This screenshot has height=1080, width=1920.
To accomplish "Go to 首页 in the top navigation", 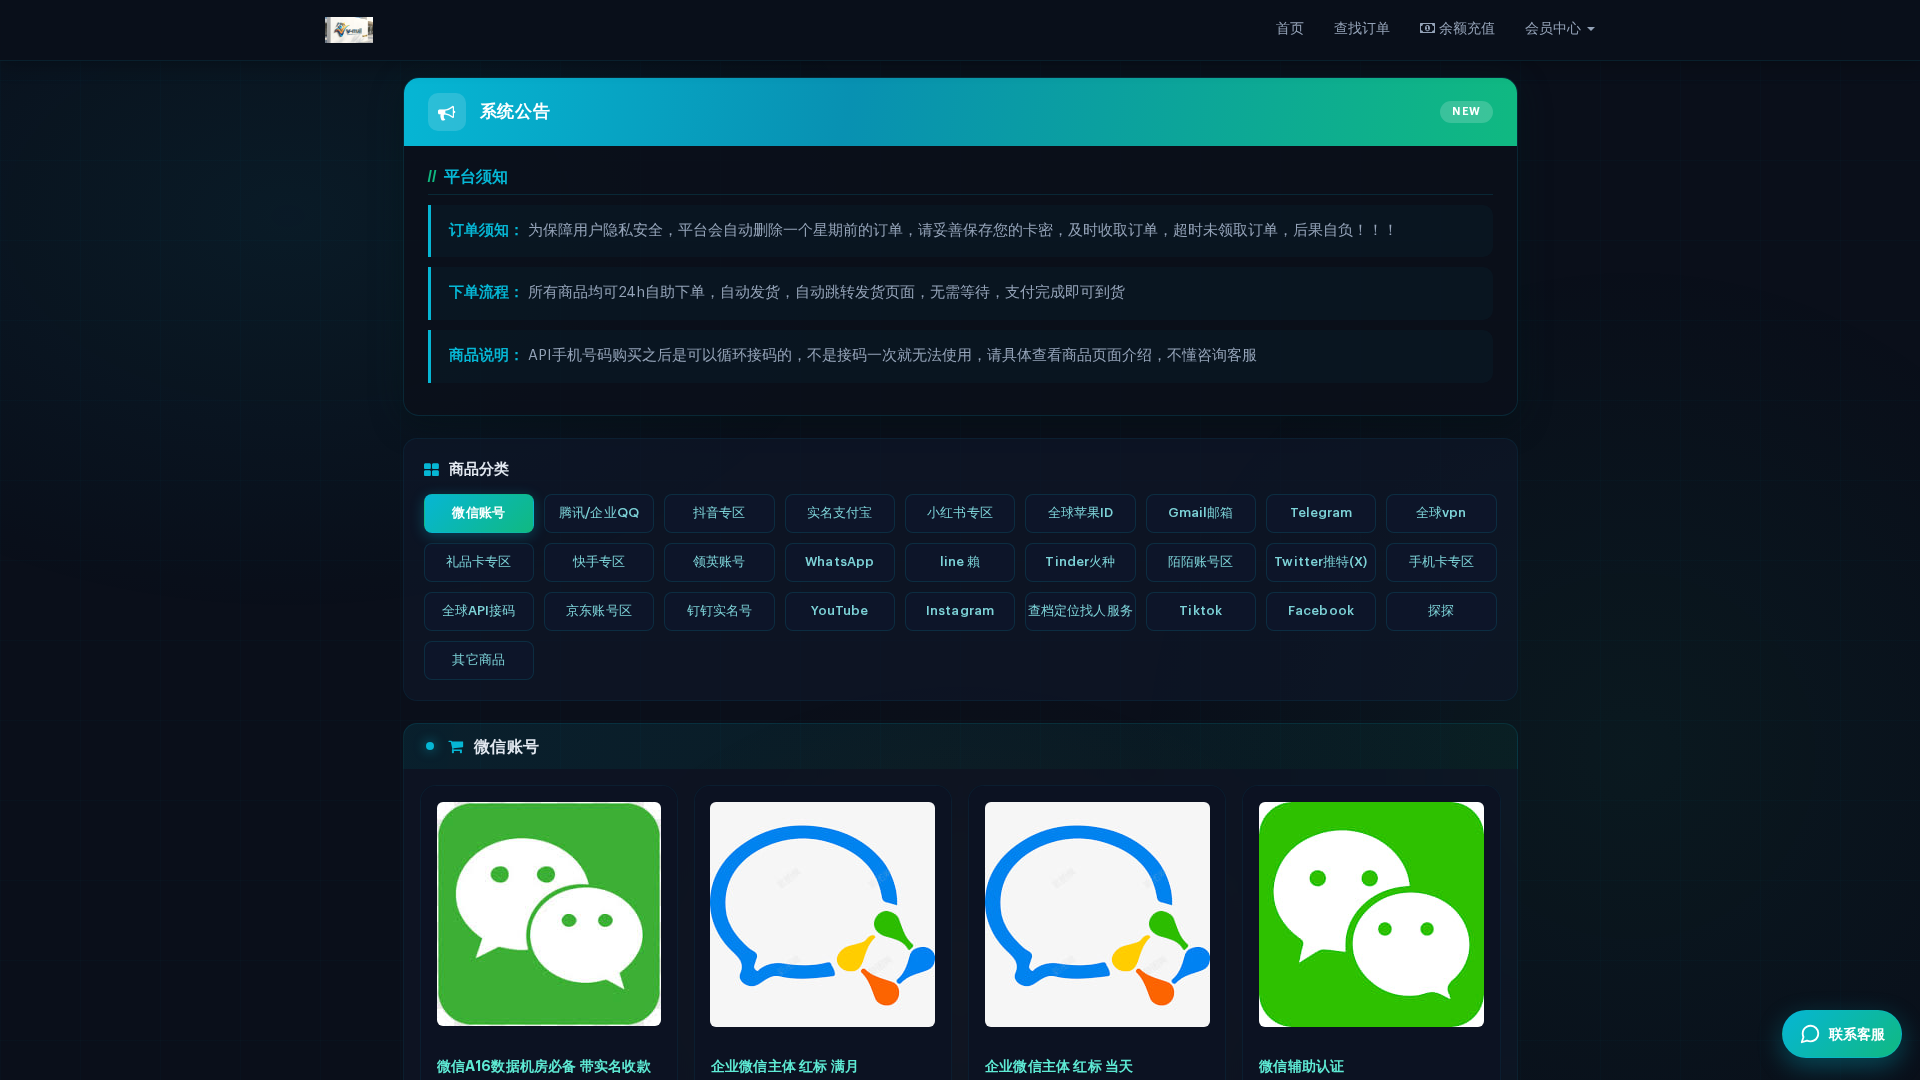I will (x=1290, y=28).
